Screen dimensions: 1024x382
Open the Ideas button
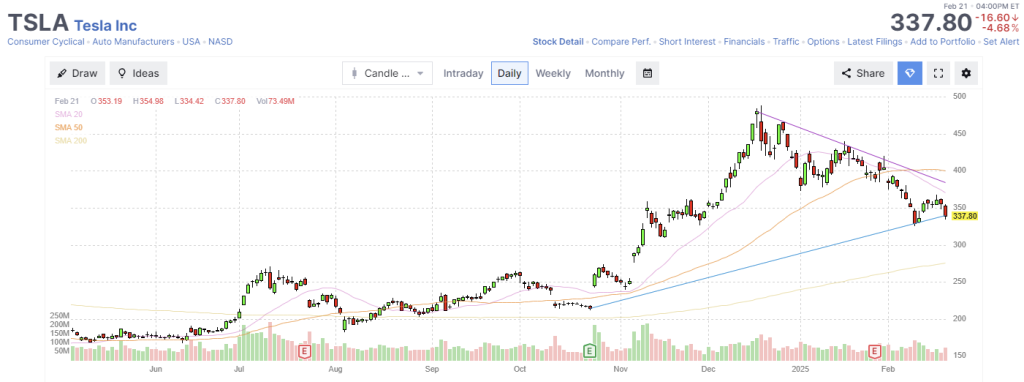pyautogui.click(x=138, y=73)
